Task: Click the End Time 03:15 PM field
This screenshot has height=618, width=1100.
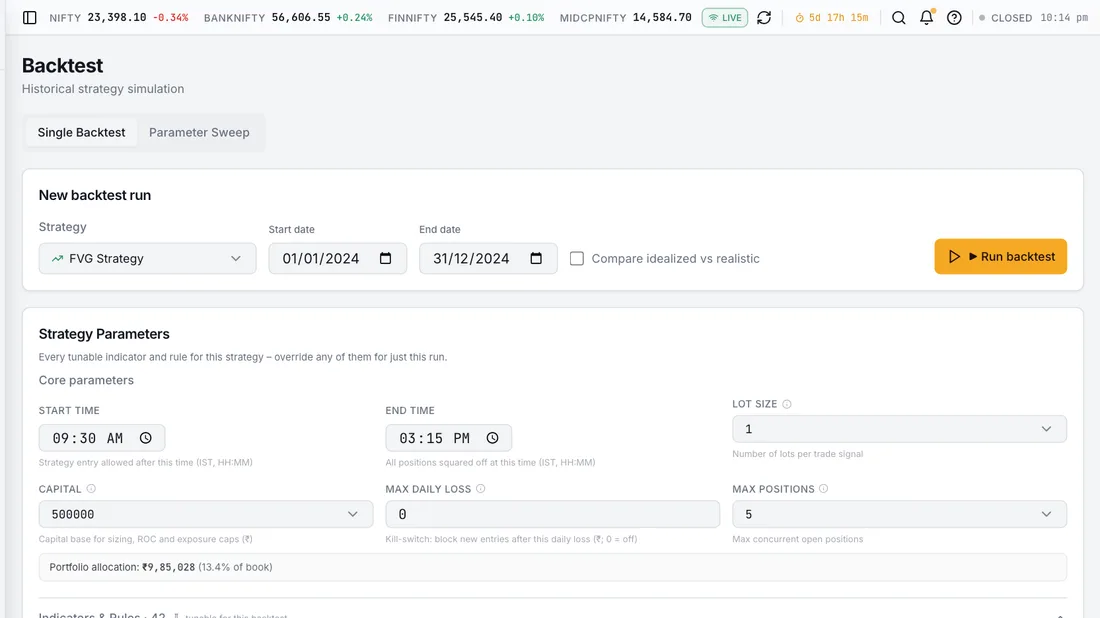Action: 448,438
